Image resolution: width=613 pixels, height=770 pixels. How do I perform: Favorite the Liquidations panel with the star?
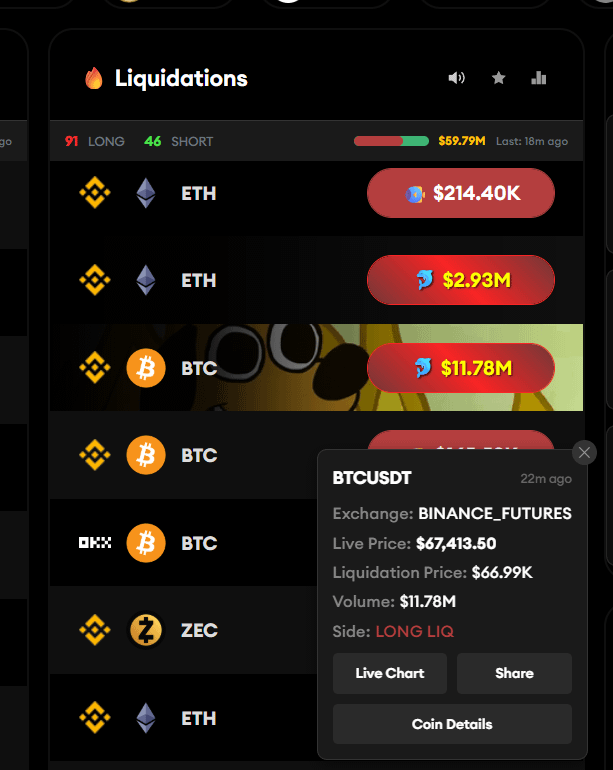click(498, 78)
